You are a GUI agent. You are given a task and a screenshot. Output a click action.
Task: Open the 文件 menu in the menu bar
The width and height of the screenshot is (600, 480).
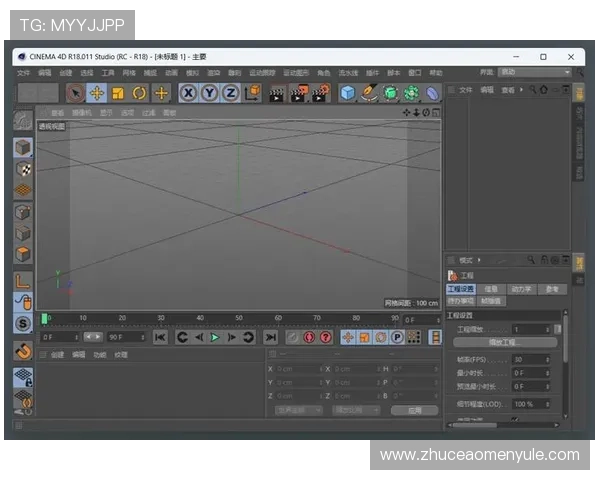[x=23, y=73]
